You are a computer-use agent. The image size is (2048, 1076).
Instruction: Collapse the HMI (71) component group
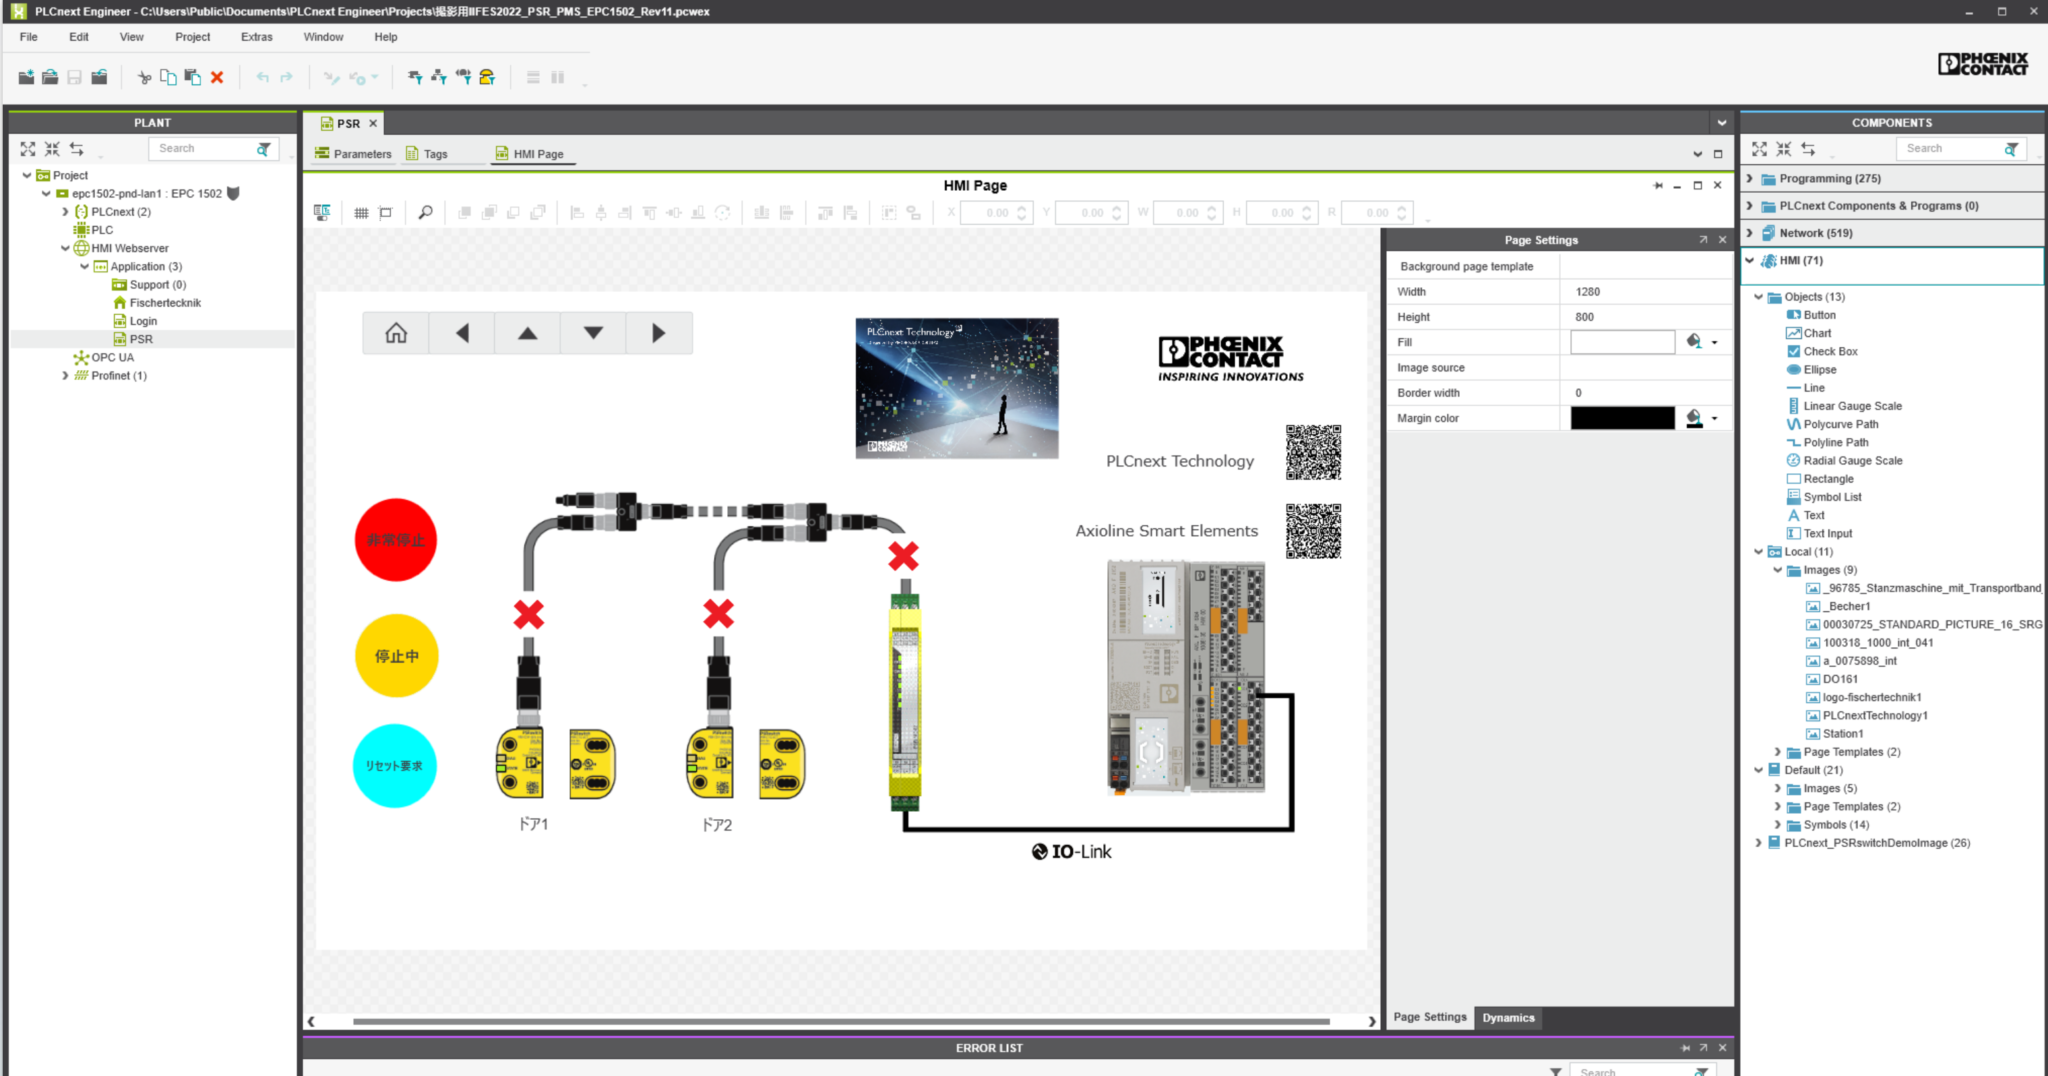1748,260
